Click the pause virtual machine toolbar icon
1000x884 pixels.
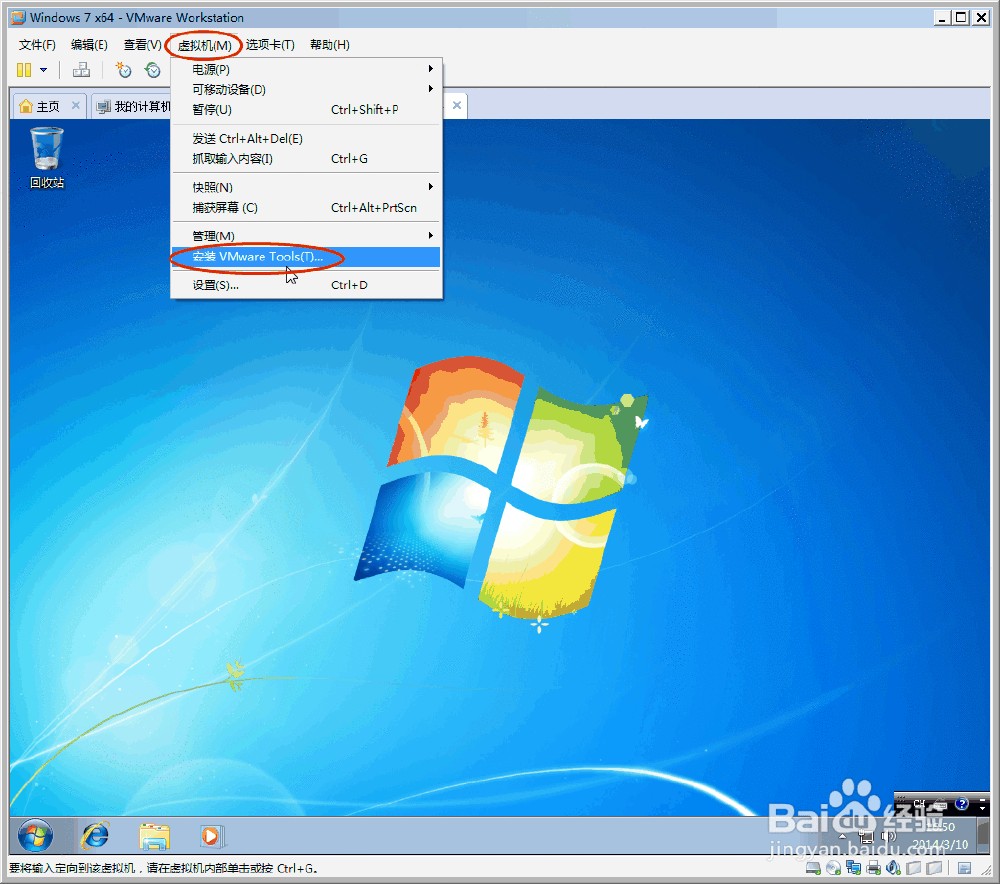pos(24,70)
